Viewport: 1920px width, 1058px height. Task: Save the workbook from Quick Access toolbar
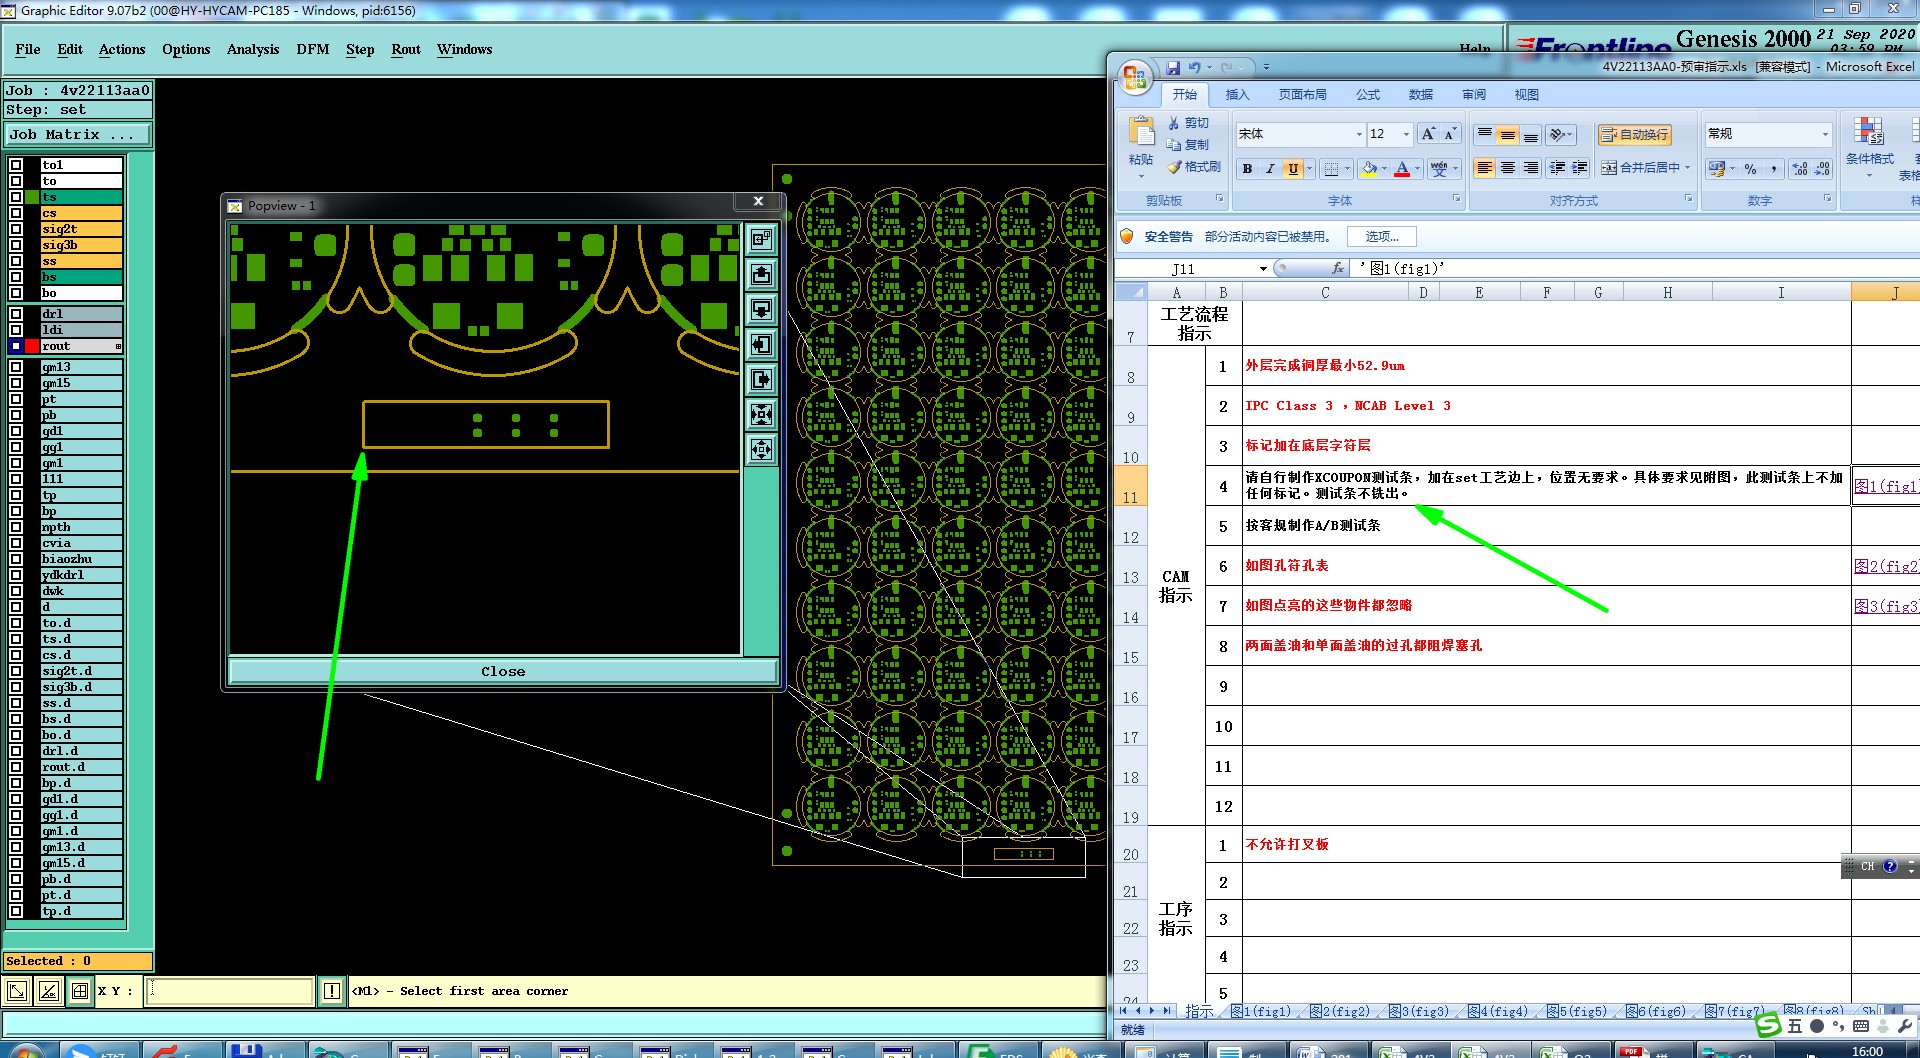point(1173,67)
